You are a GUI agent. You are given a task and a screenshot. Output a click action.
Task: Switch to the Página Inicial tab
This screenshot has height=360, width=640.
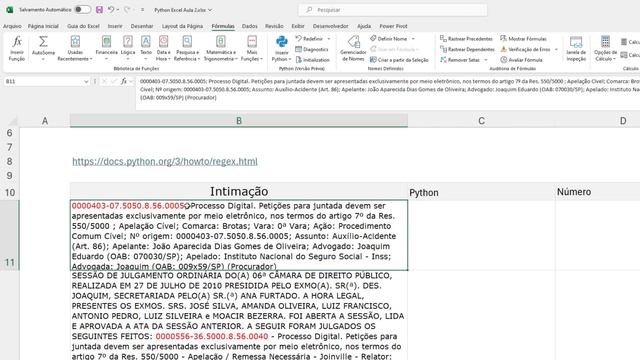point(43,26)
